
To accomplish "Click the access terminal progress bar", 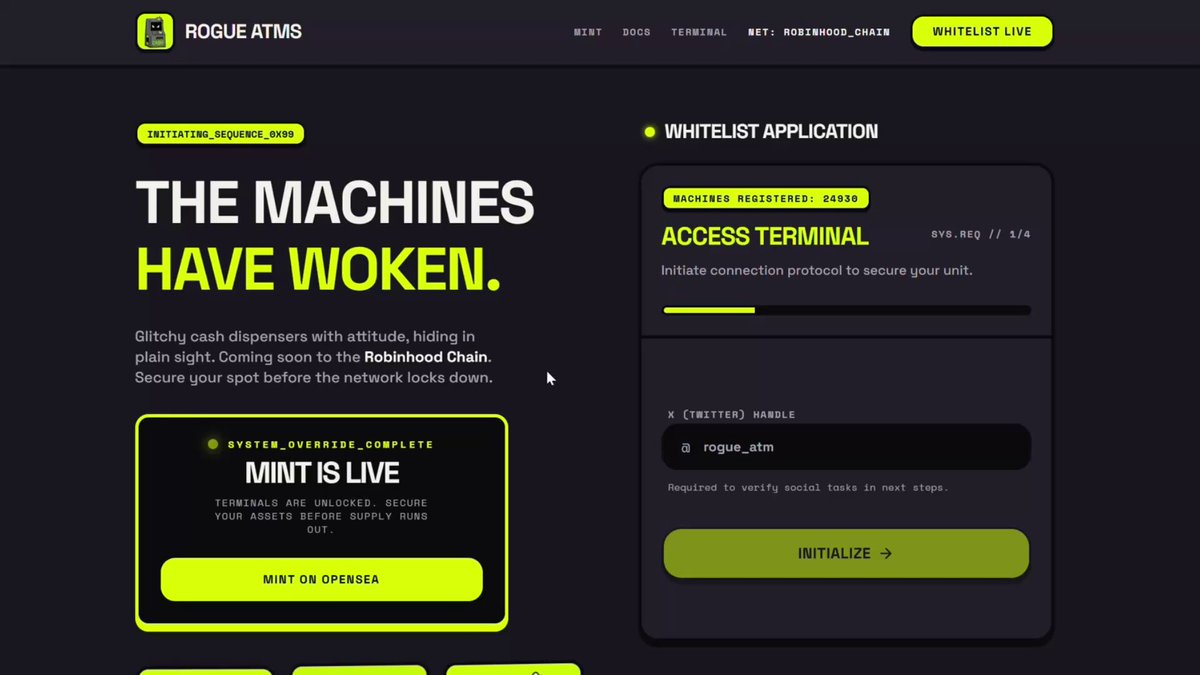I will (x=846, y=310).
